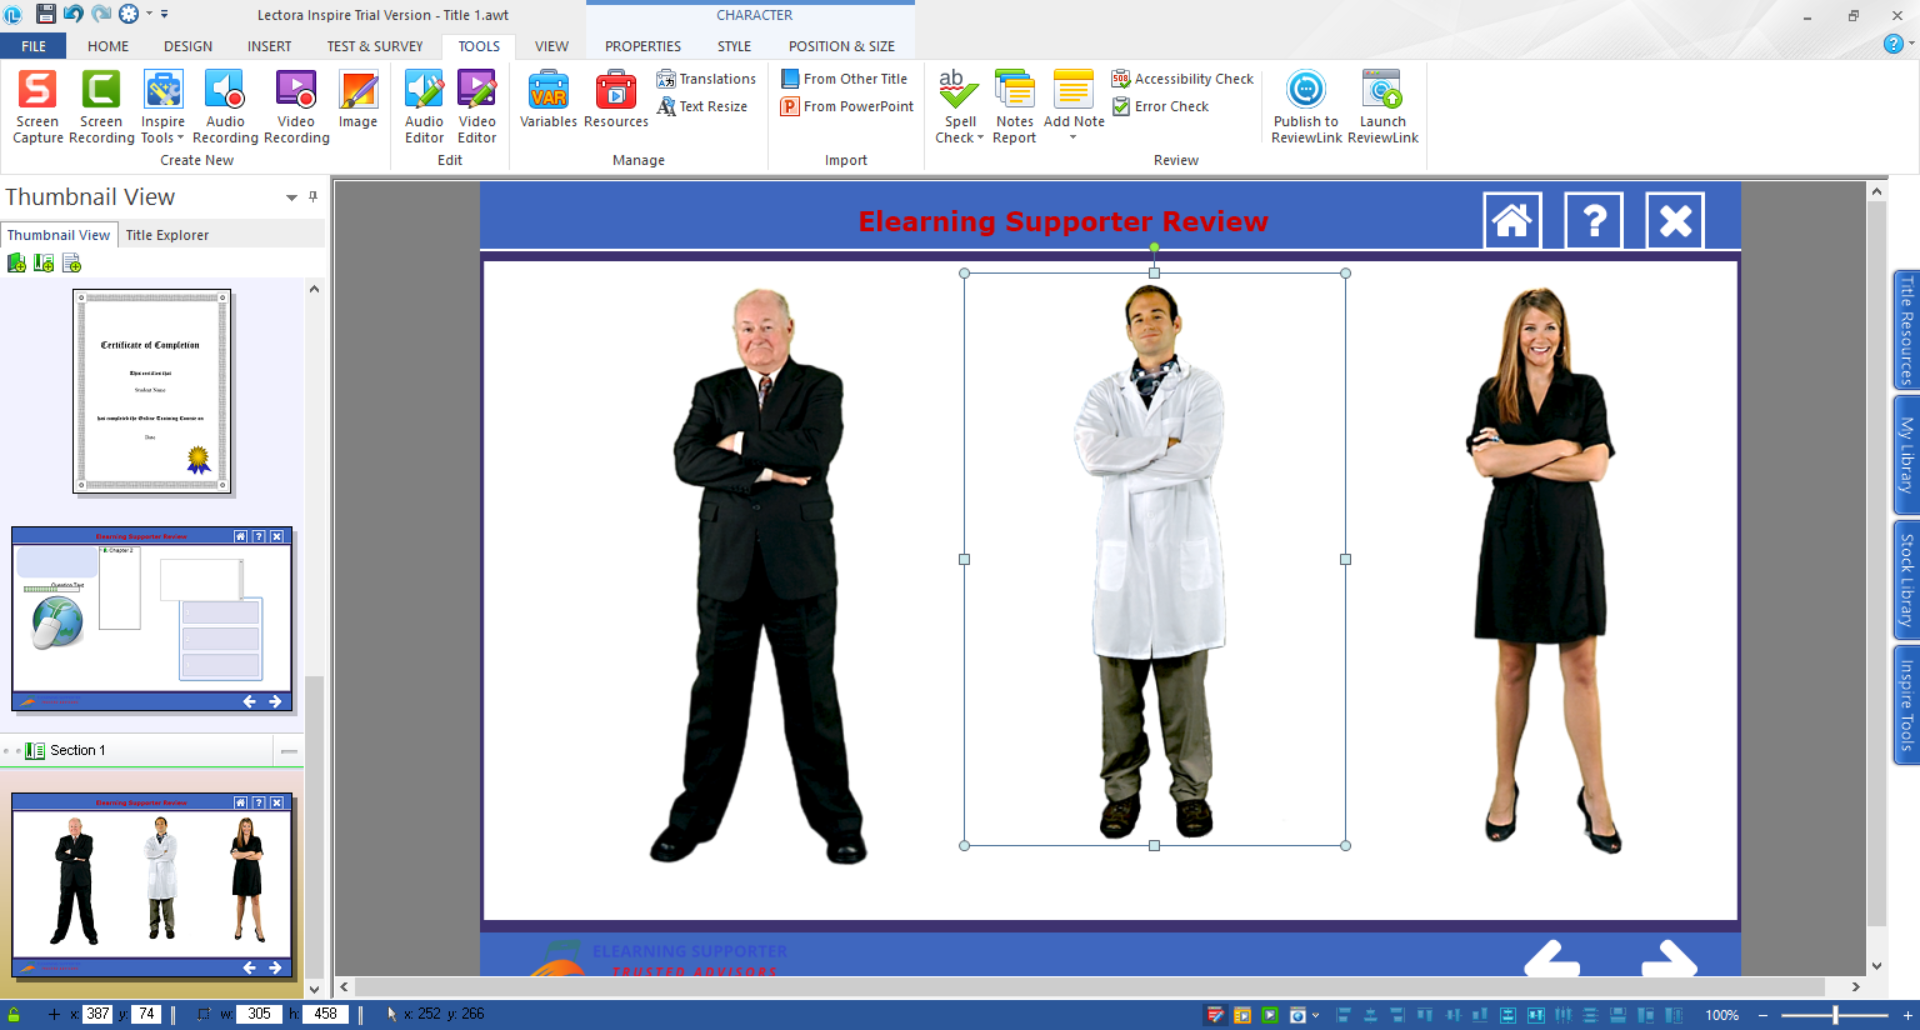Viewport: 1920px width, 1030px height.
Task: Open the Spell Check dropdown arrow
Action: click(x=980, y=138)
